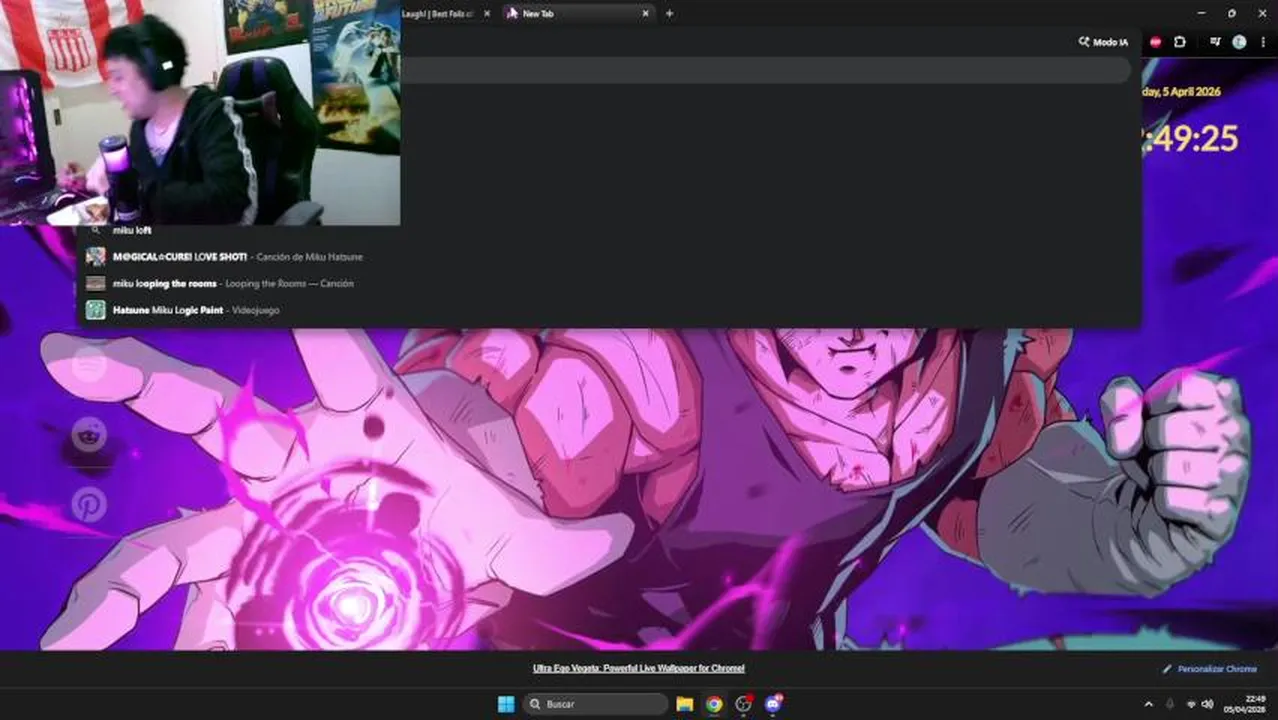Screen dimensions: 1278x720
Task: Open the Chrome three-dot menu
Action: [x=1262, y=42]
